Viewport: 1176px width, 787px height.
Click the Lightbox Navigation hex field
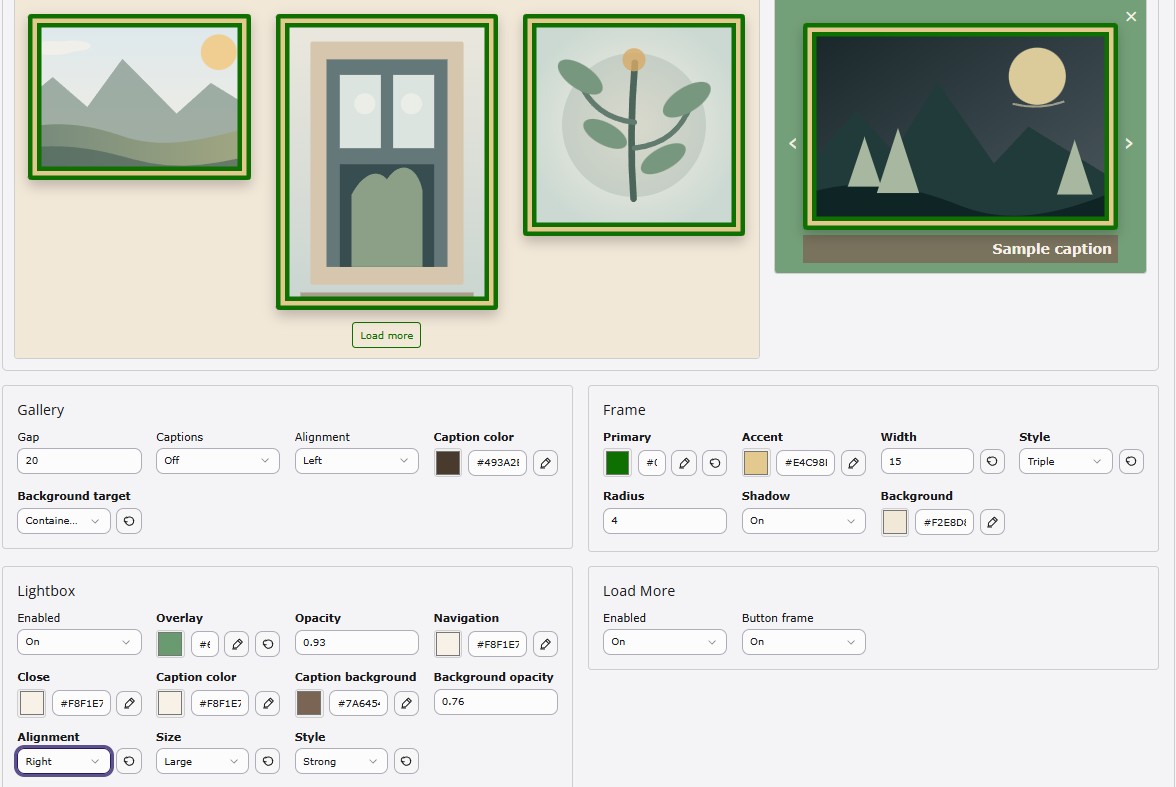[497, 644]
